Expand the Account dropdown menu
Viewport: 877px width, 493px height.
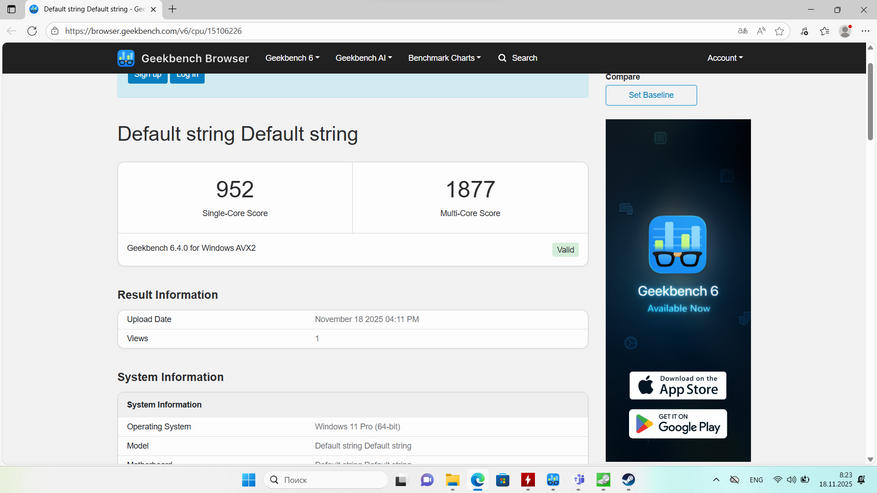click(x=725, y=58)
